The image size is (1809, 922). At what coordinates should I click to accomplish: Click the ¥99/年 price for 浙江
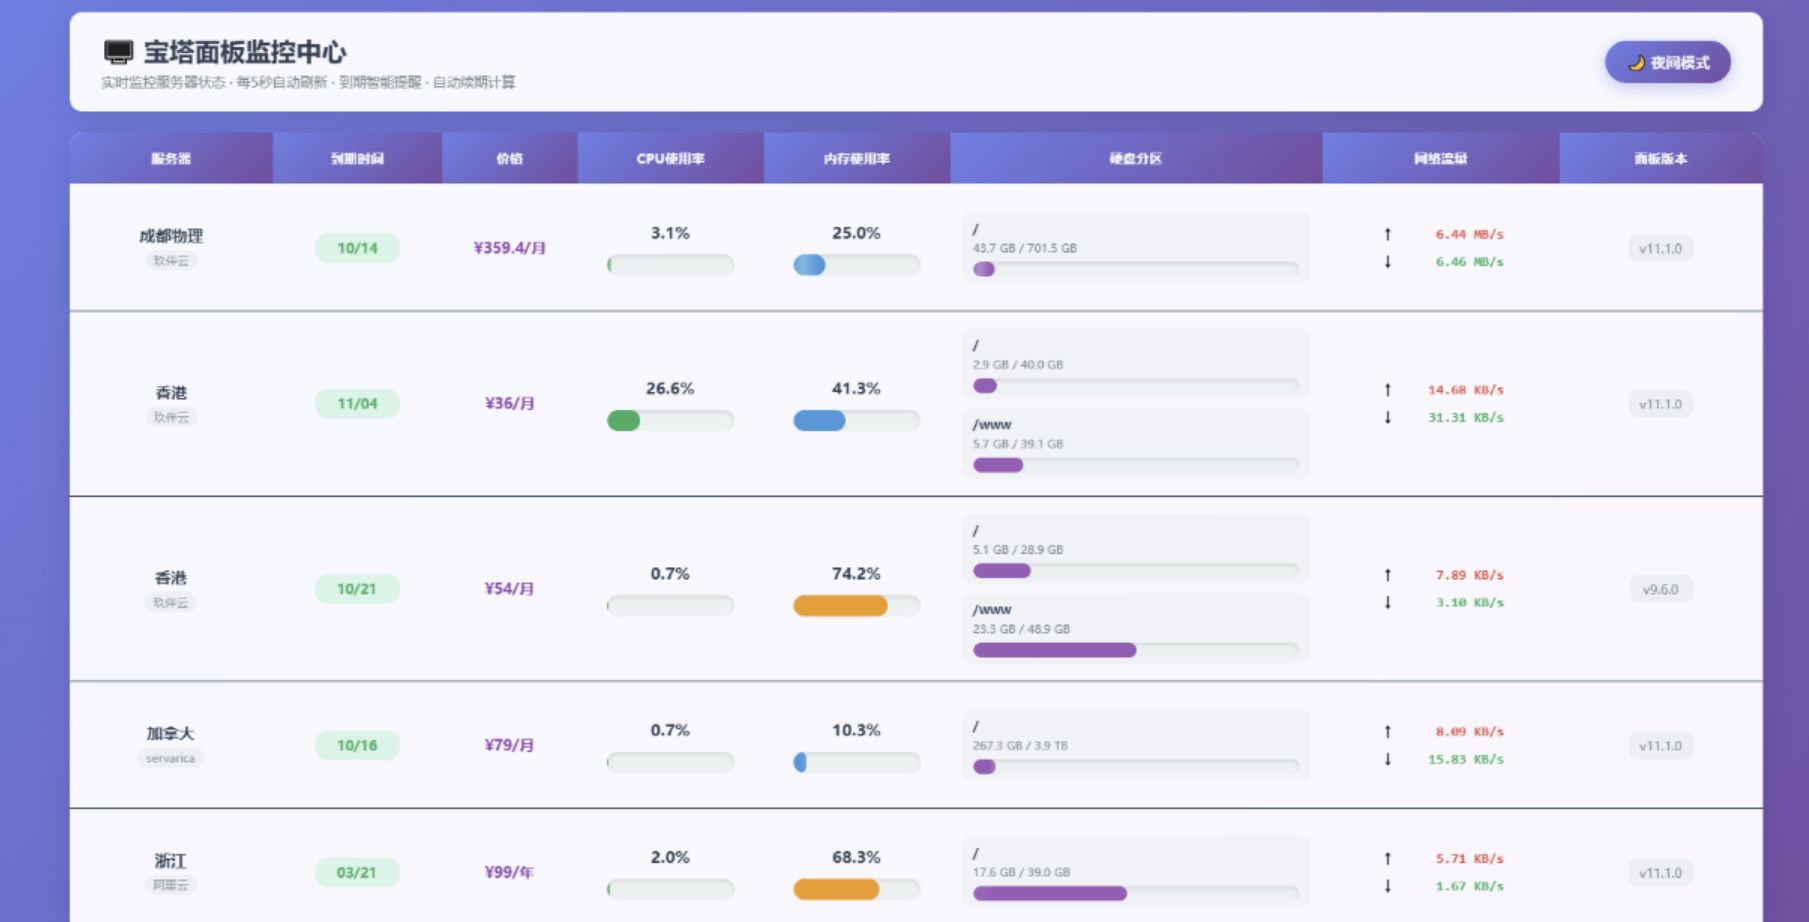[509, 872]
